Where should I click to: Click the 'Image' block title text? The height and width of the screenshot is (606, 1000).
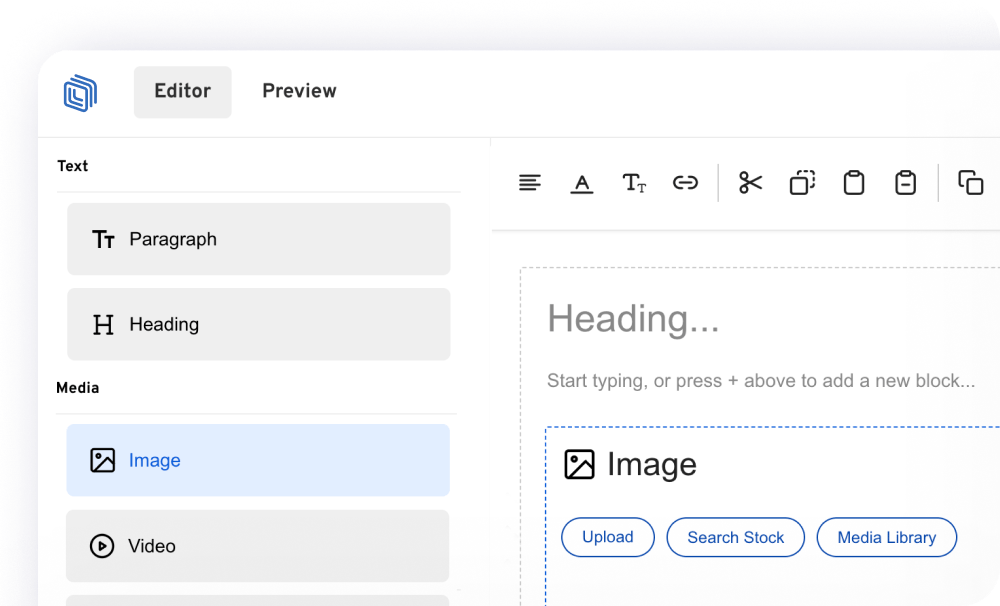(652, 464)
